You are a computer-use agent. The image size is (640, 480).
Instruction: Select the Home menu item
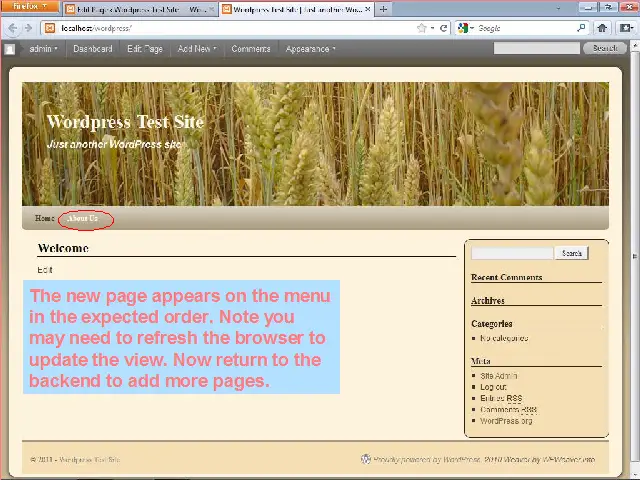pyautogui.click(x=44, y=218)
